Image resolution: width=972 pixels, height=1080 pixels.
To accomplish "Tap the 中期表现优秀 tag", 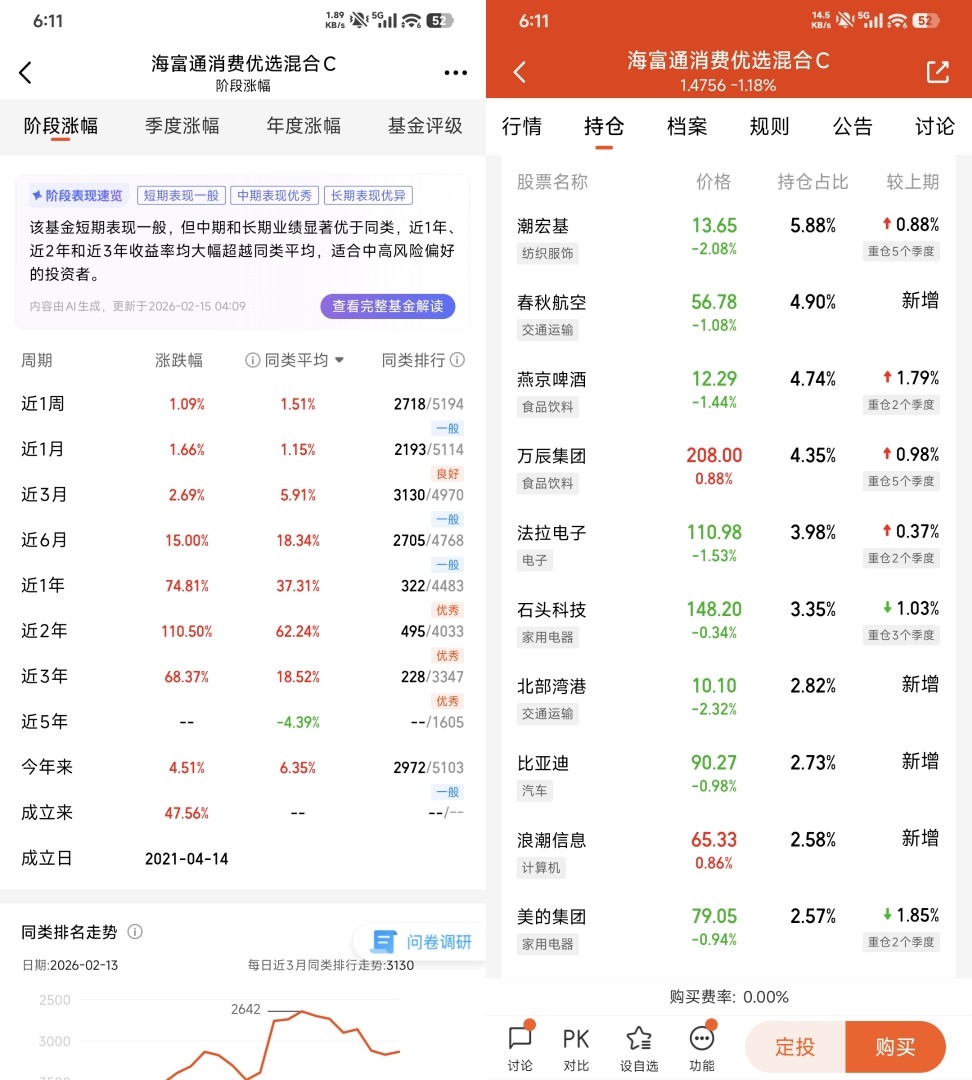I will (x=275, y=196).
